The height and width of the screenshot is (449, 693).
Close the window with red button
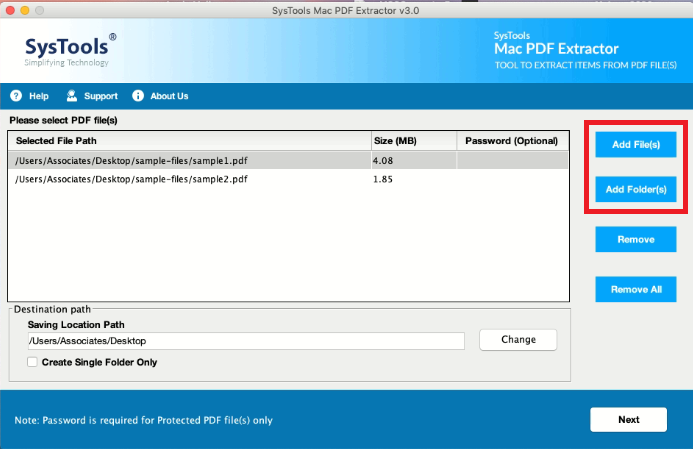click(10, 10)
